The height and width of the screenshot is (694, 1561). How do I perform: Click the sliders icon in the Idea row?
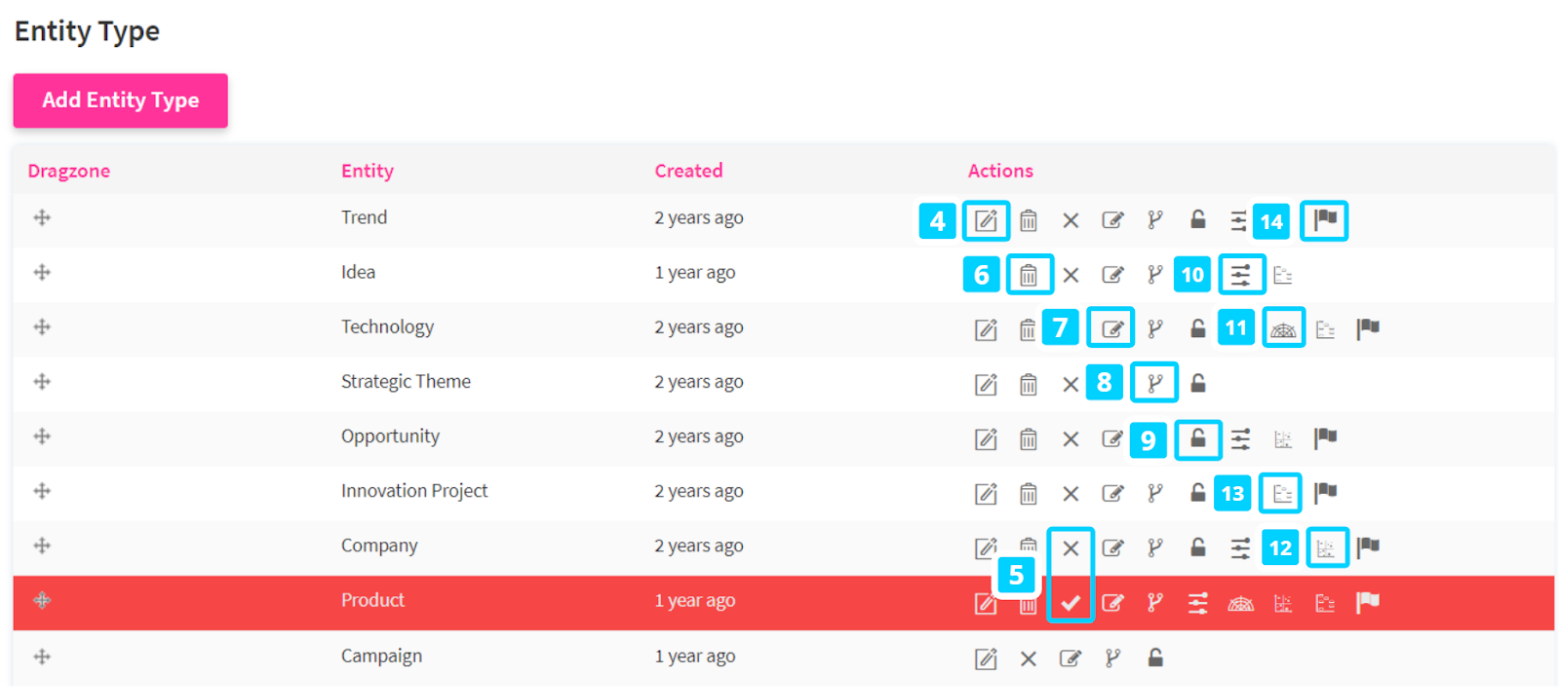pos(1241,274)
